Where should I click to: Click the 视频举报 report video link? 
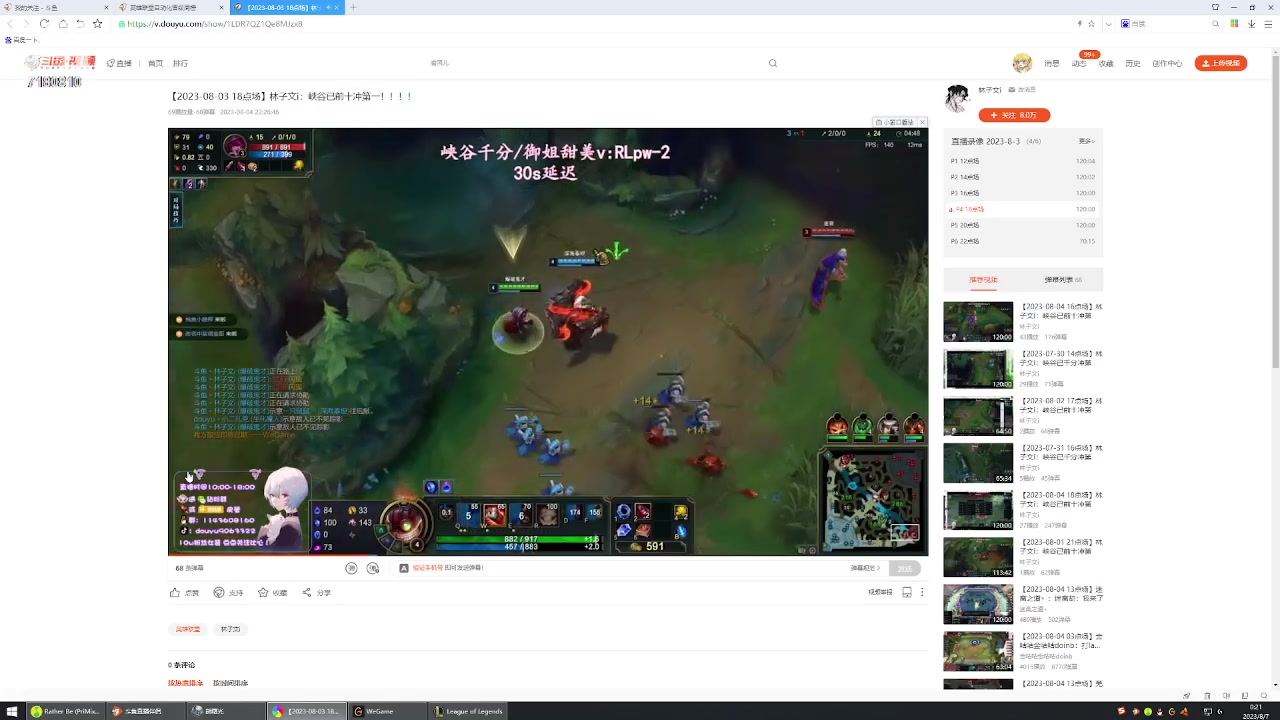(x=880, y=592)
